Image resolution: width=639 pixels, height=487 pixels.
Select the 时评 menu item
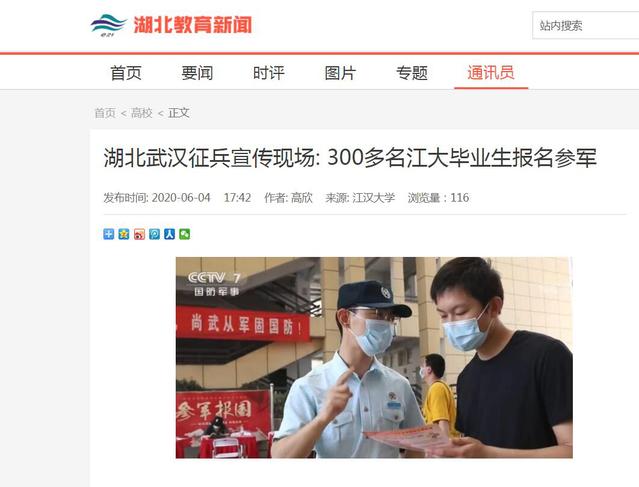[269, 73]
